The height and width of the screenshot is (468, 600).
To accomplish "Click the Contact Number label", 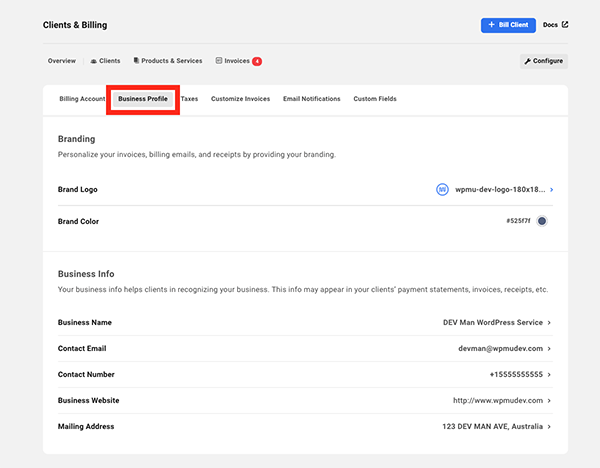I will pos(86,375).
